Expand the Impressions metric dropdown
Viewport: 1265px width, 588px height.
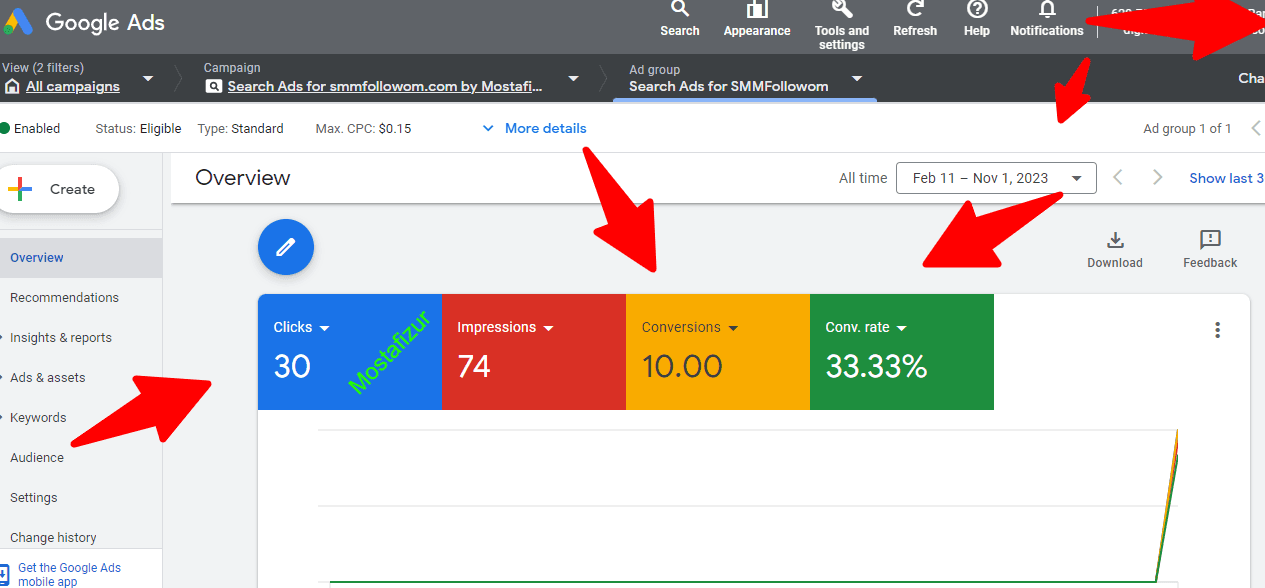click(x=548, y=328)
